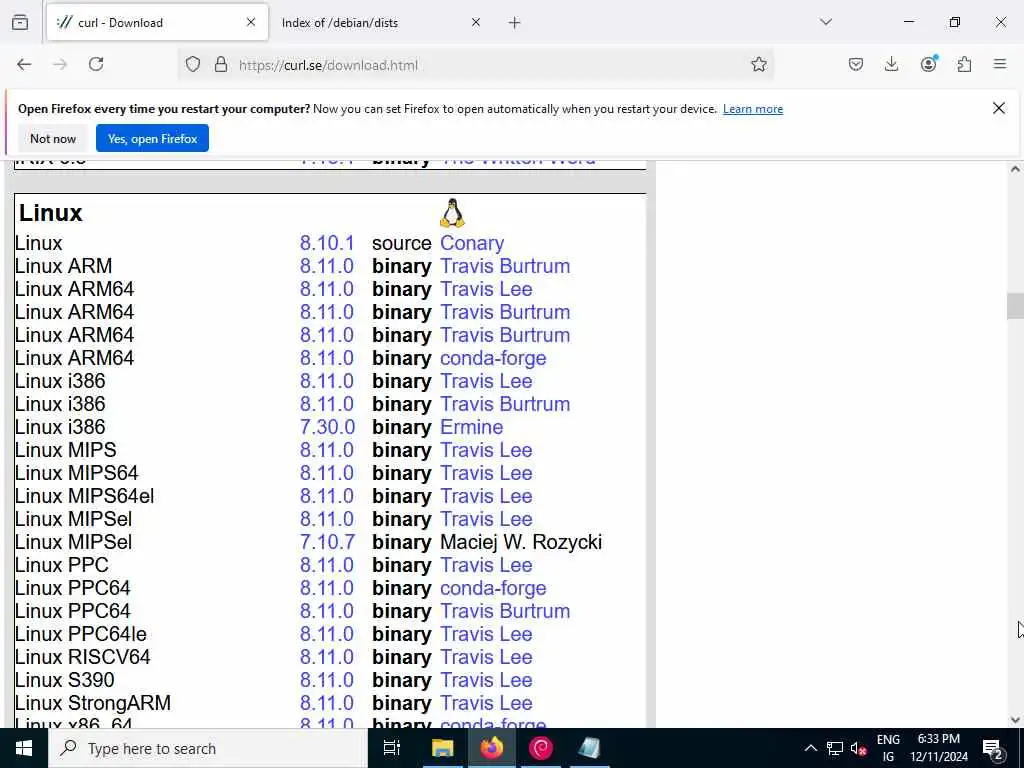
Task: Save page to Pocket
Action: pyautogui.click(x=856, y=64)
